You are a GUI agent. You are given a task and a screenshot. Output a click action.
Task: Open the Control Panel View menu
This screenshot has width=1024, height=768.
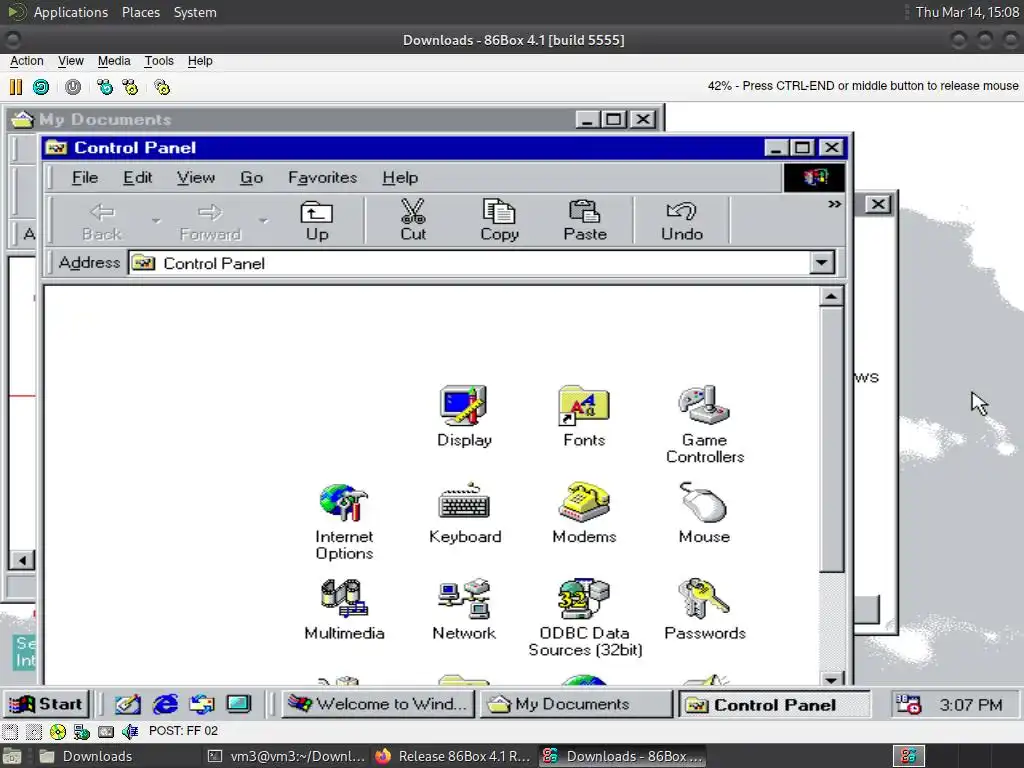click(195, 178)
